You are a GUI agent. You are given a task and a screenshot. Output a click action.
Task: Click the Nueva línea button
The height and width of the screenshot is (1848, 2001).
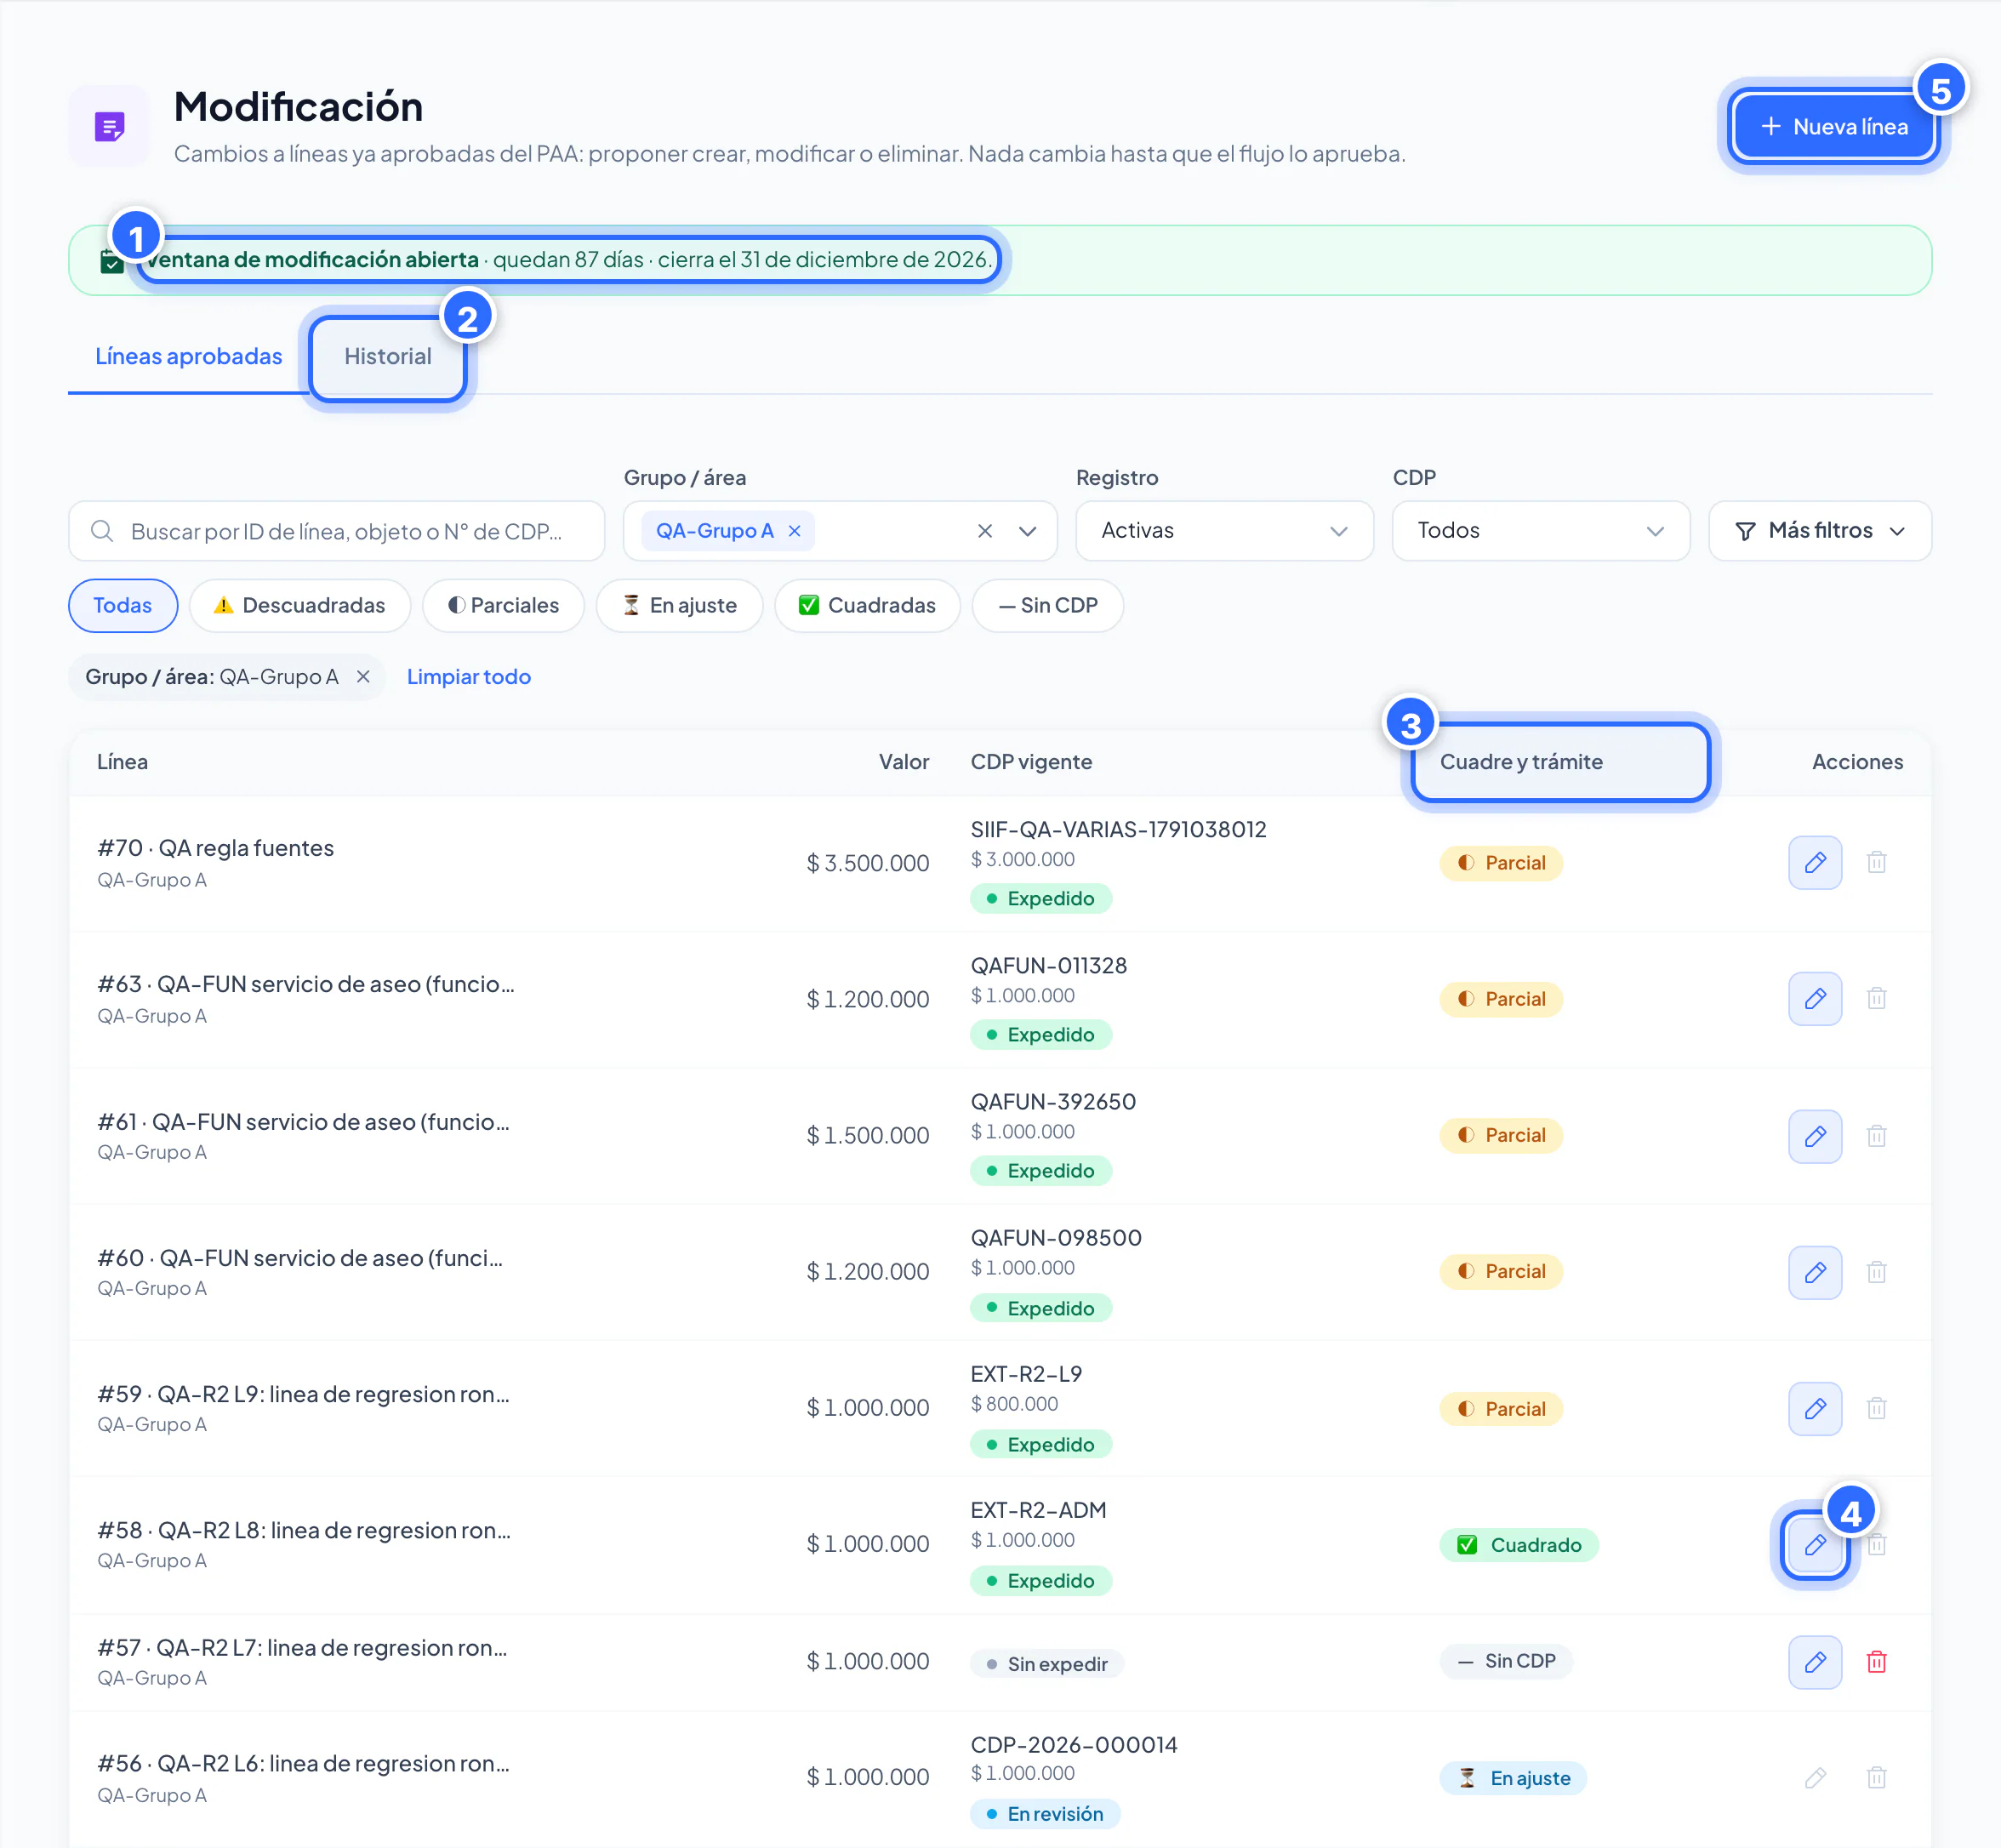pos(1834,127)
